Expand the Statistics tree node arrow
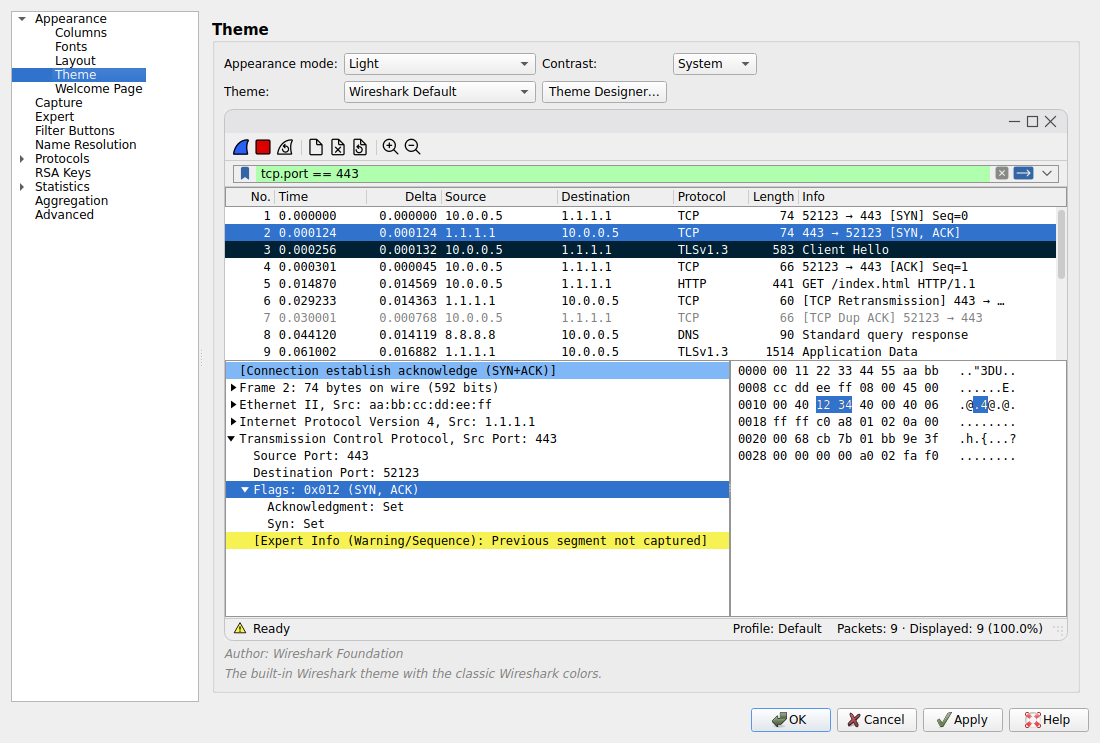The width and height of the screenshot is (1100, 743). 22,187
